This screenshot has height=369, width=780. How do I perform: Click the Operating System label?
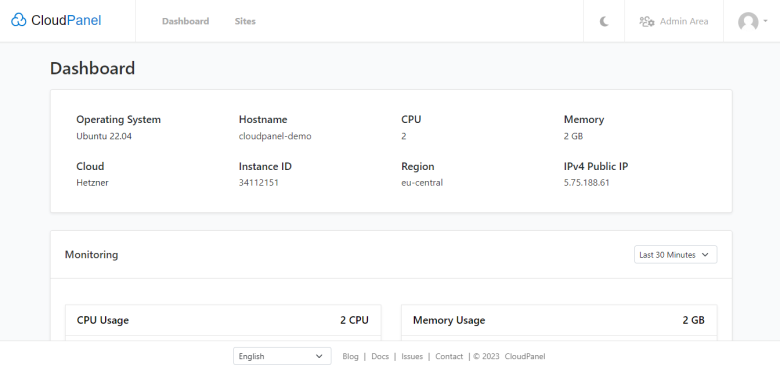(x=118, y=119)
